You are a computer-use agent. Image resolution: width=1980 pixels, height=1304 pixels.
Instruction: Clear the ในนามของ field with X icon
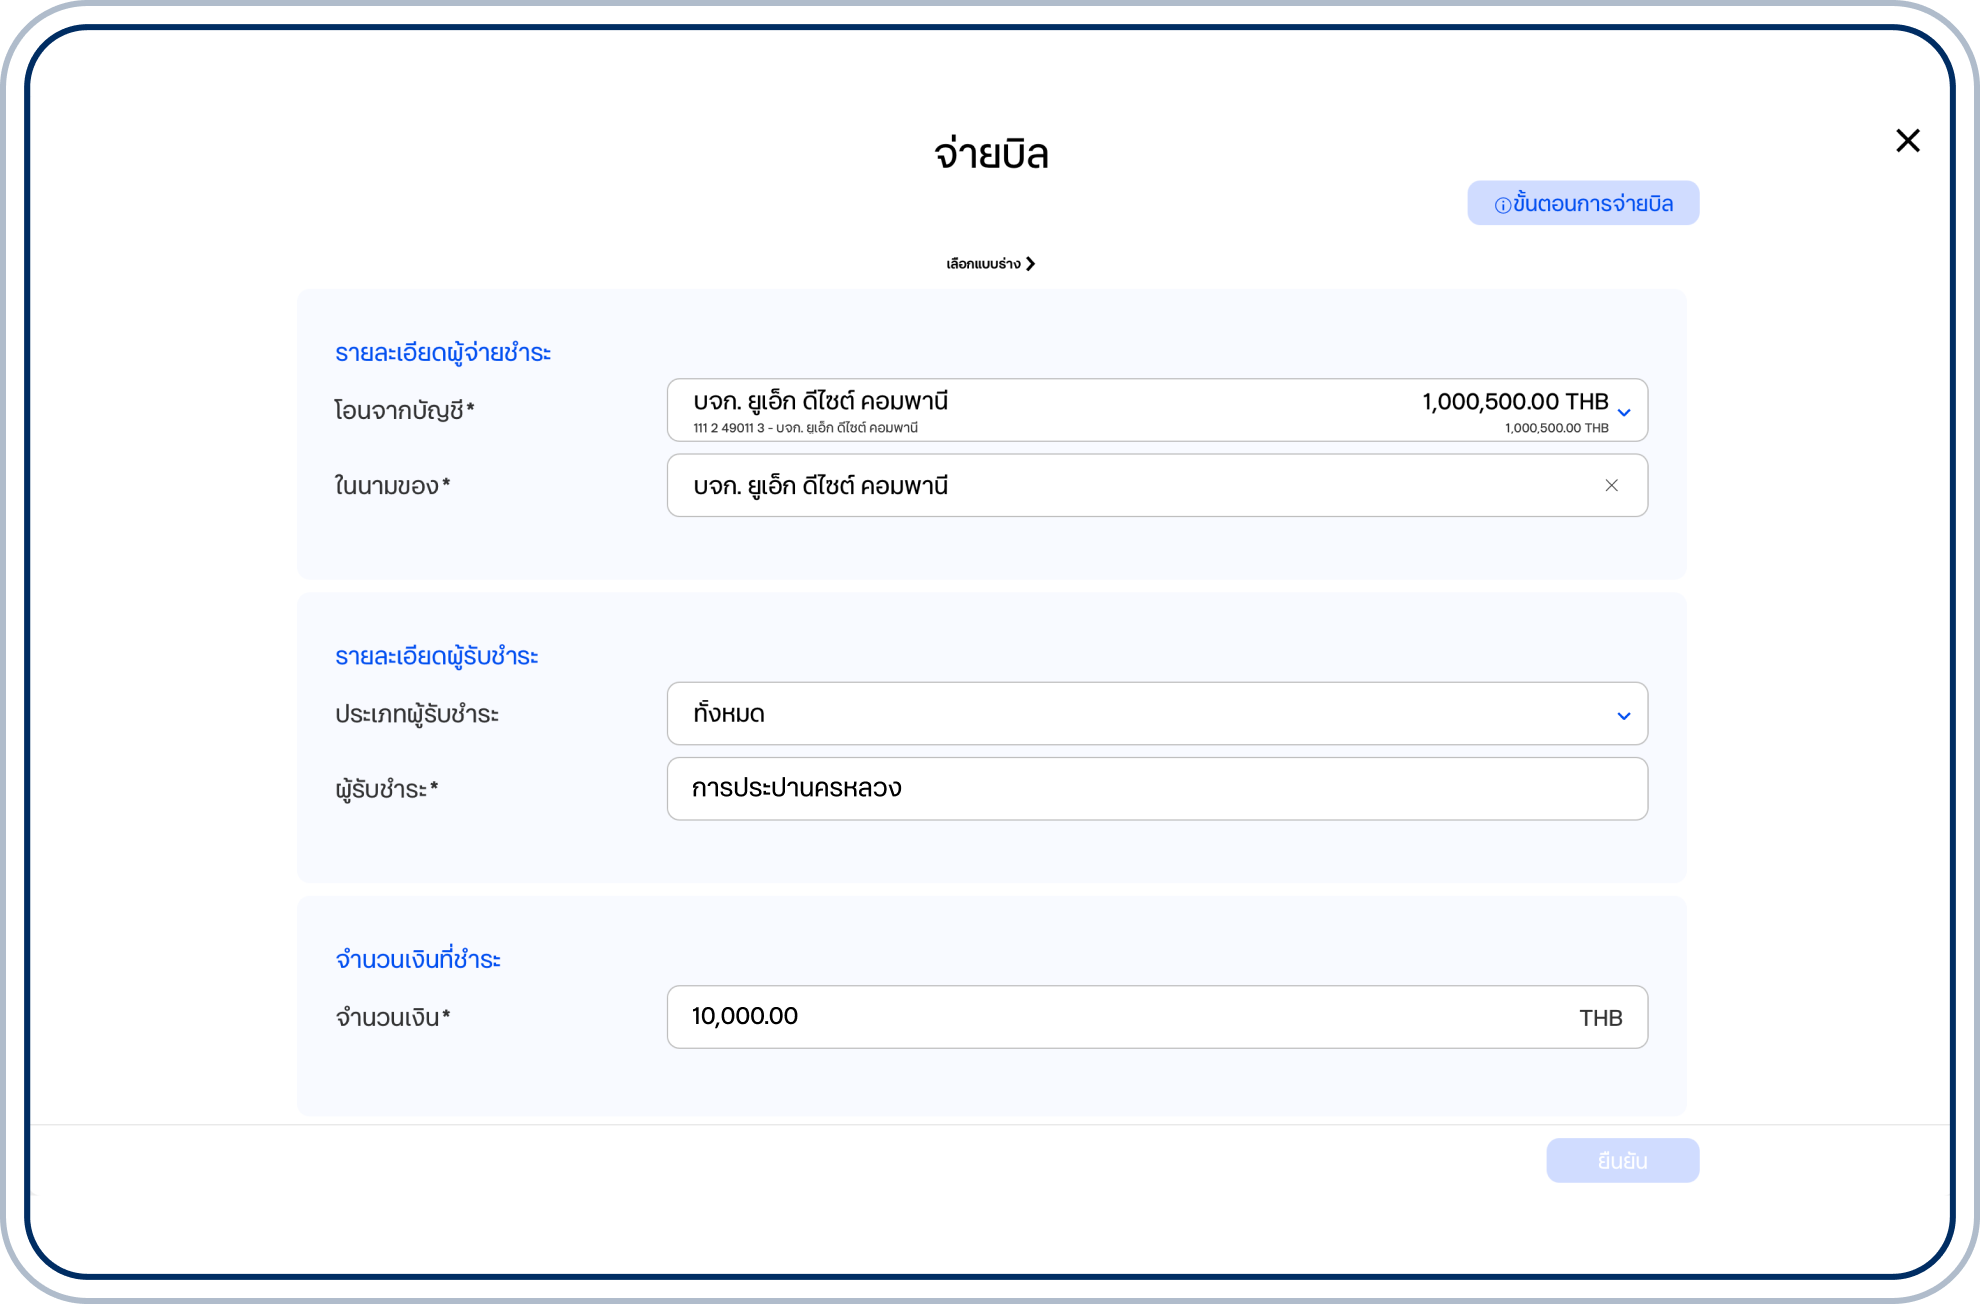[1611, 486]
